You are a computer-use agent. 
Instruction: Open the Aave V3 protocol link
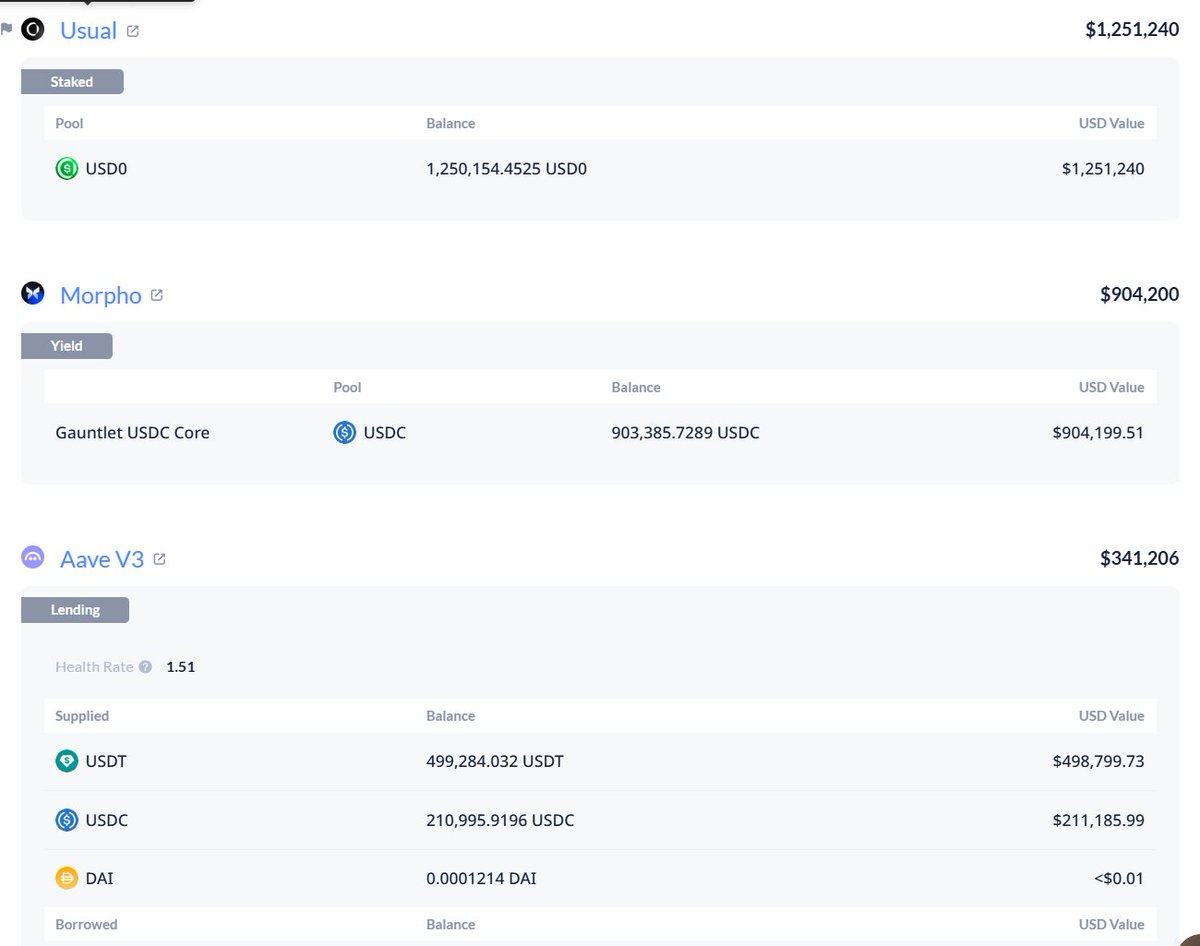coord(102,559)
